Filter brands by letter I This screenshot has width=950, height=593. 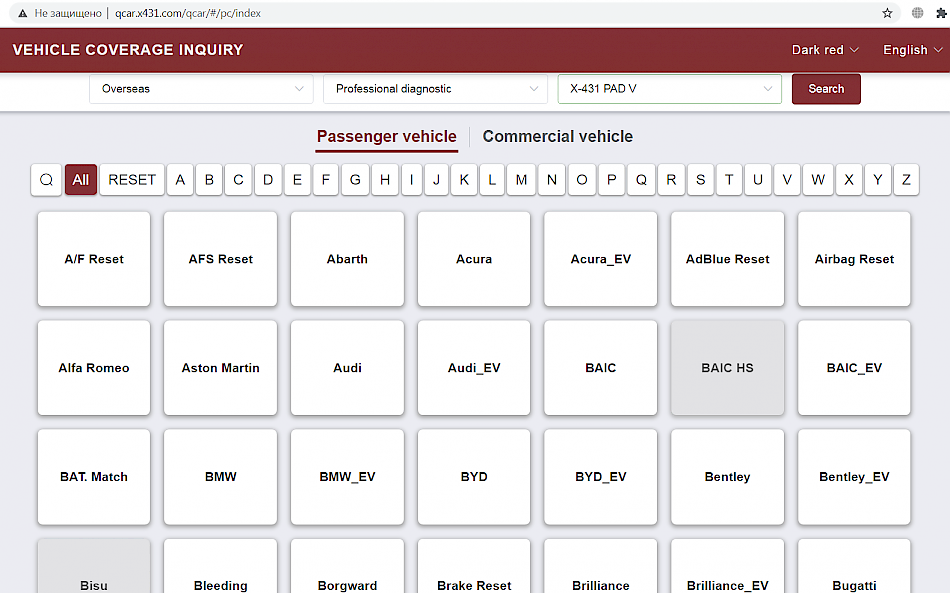click(411, 180)
